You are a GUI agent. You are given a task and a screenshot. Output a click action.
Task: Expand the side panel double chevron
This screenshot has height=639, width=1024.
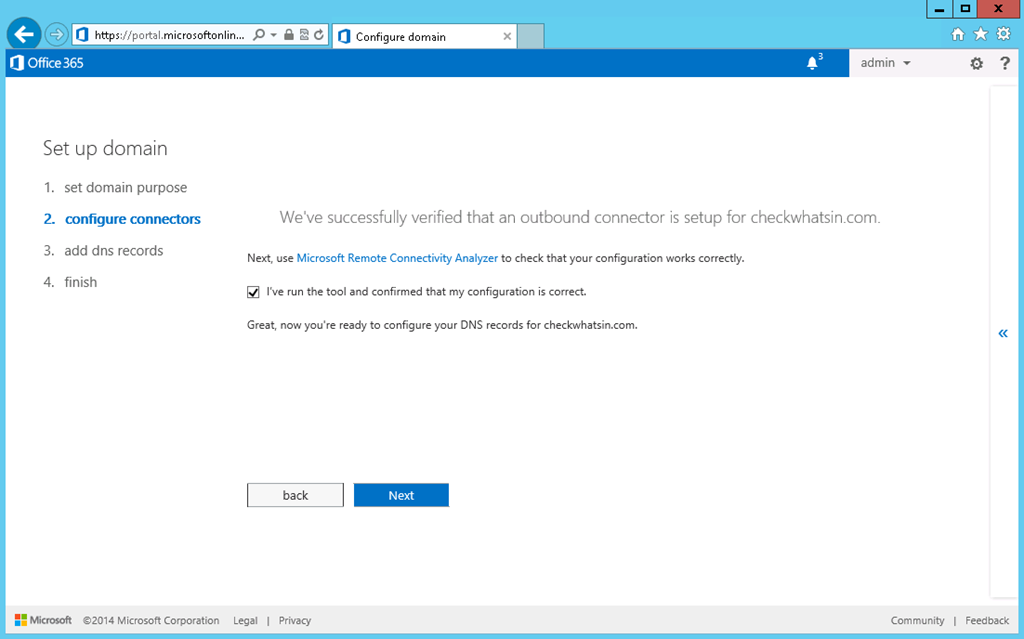[1003, 334]
